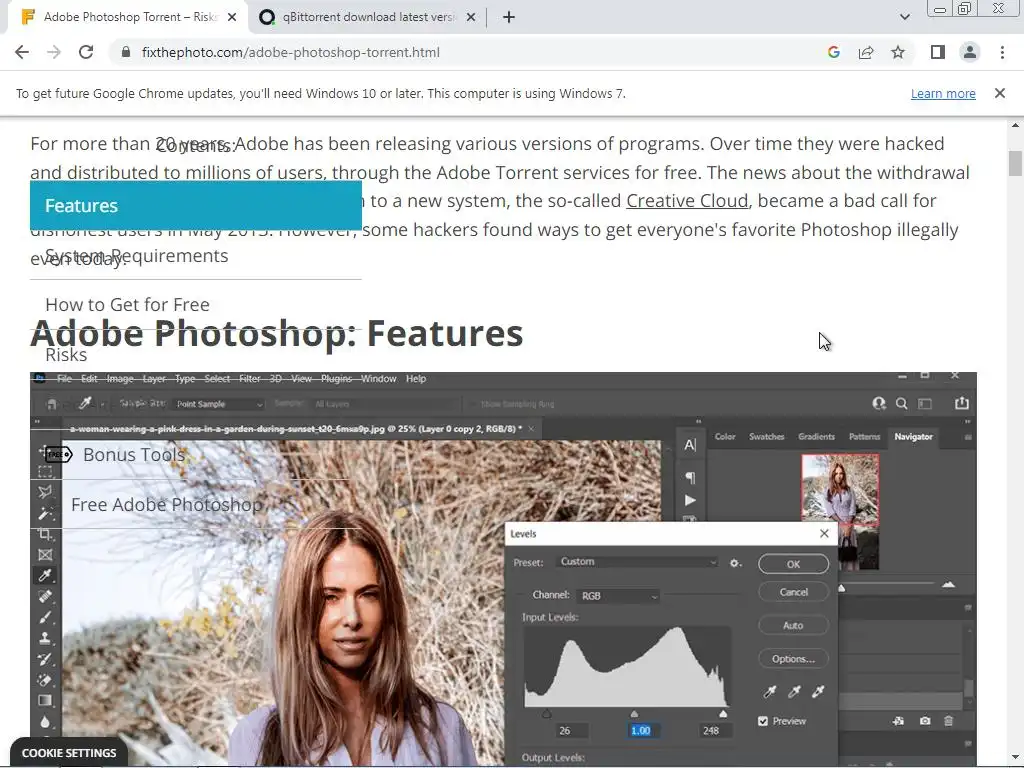Select the Brush tool

(x=45, y=617)
